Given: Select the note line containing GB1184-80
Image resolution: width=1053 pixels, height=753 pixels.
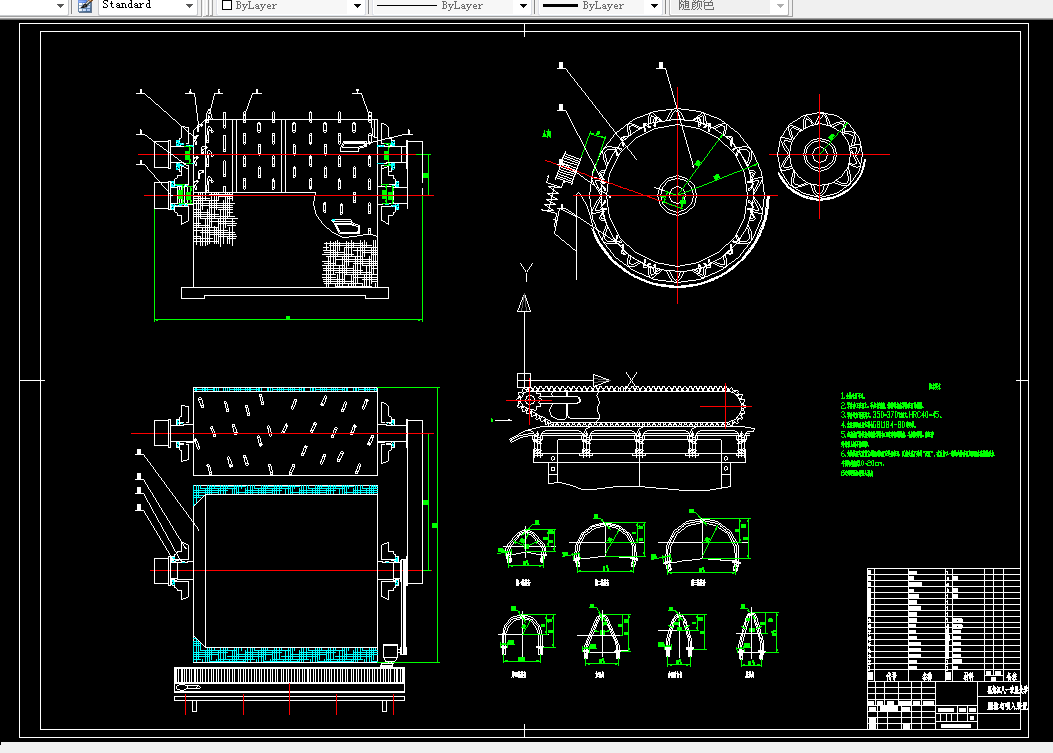Looking at the screenshot, I should pos(878,425).
